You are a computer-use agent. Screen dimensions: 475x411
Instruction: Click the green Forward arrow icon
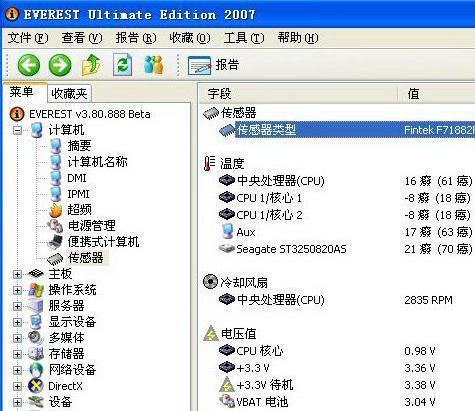click(x=60, y=65)
